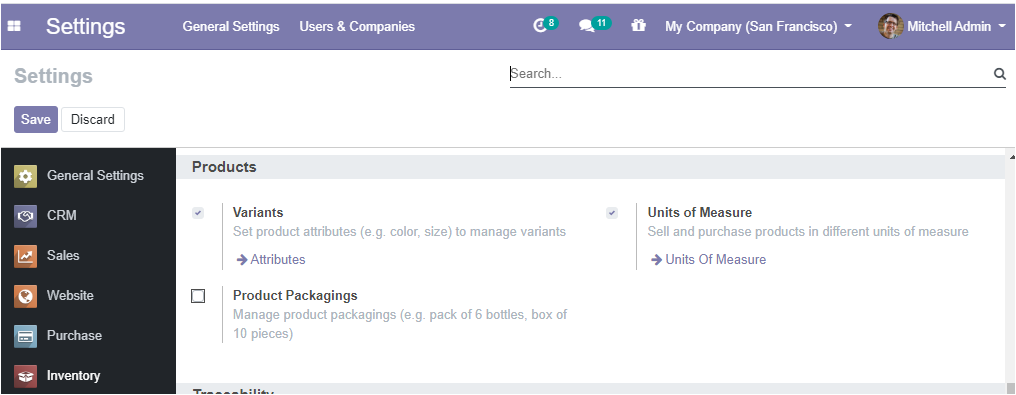Open the Units Of Measure link
This screenshot has height=395, width=1016.
pos(715,260)
